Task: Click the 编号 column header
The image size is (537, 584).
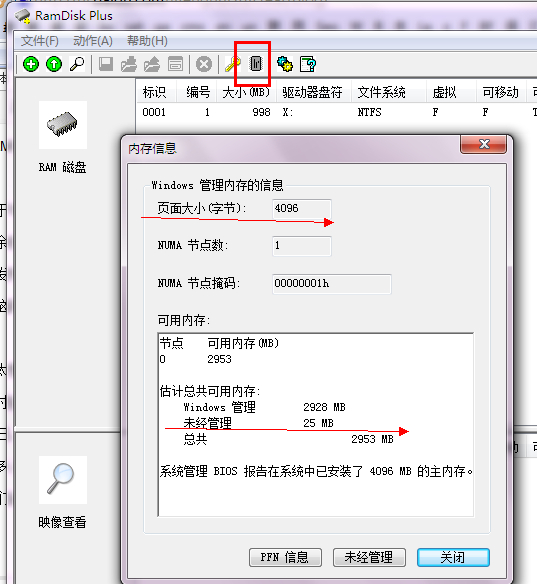Action: 197,92
